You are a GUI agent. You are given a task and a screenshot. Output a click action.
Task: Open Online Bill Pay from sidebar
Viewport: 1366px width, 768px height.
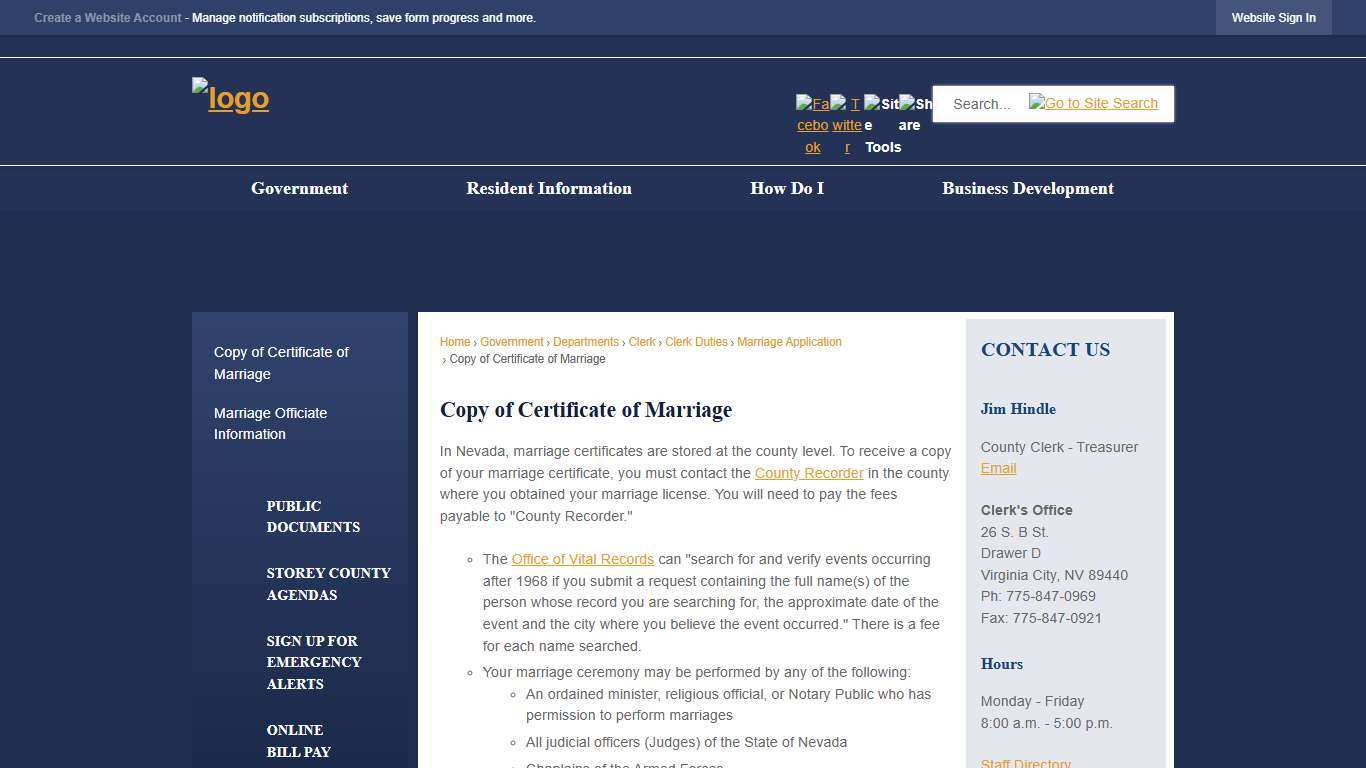point(298,741)
